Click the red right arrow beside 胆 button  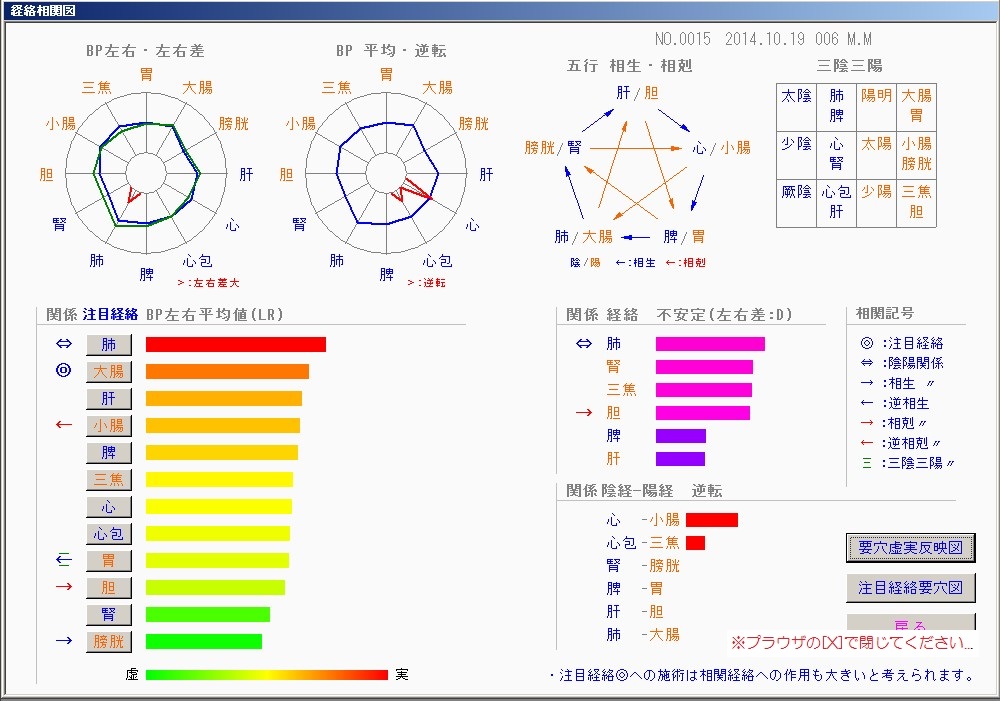point(64,587)
